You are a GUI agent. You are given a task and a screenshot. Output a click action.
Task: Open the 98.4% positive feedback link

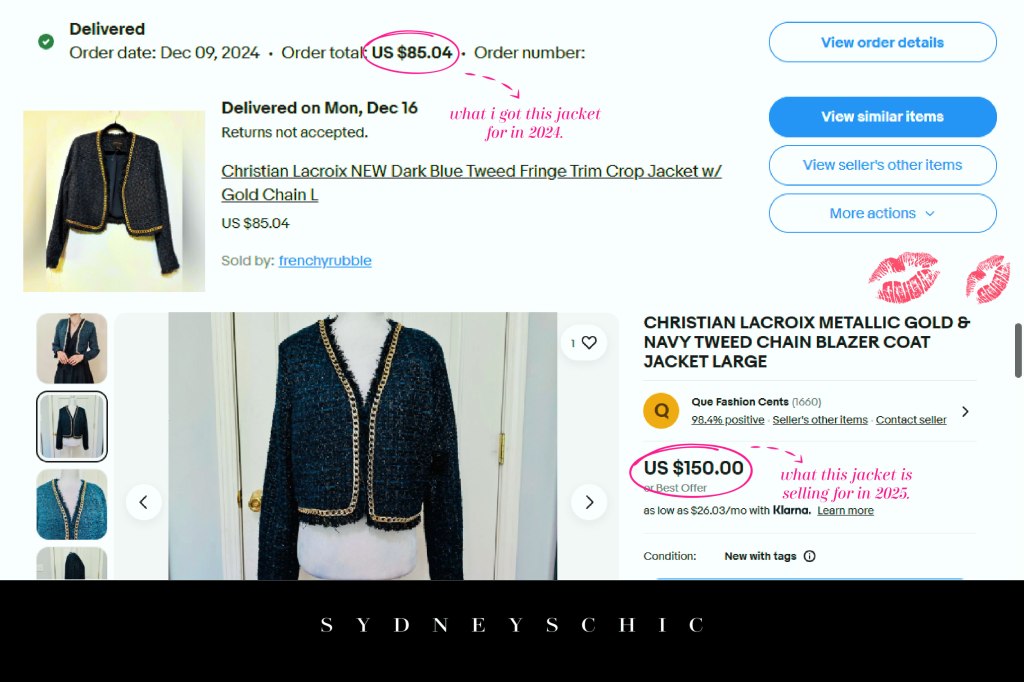(728, 420)
